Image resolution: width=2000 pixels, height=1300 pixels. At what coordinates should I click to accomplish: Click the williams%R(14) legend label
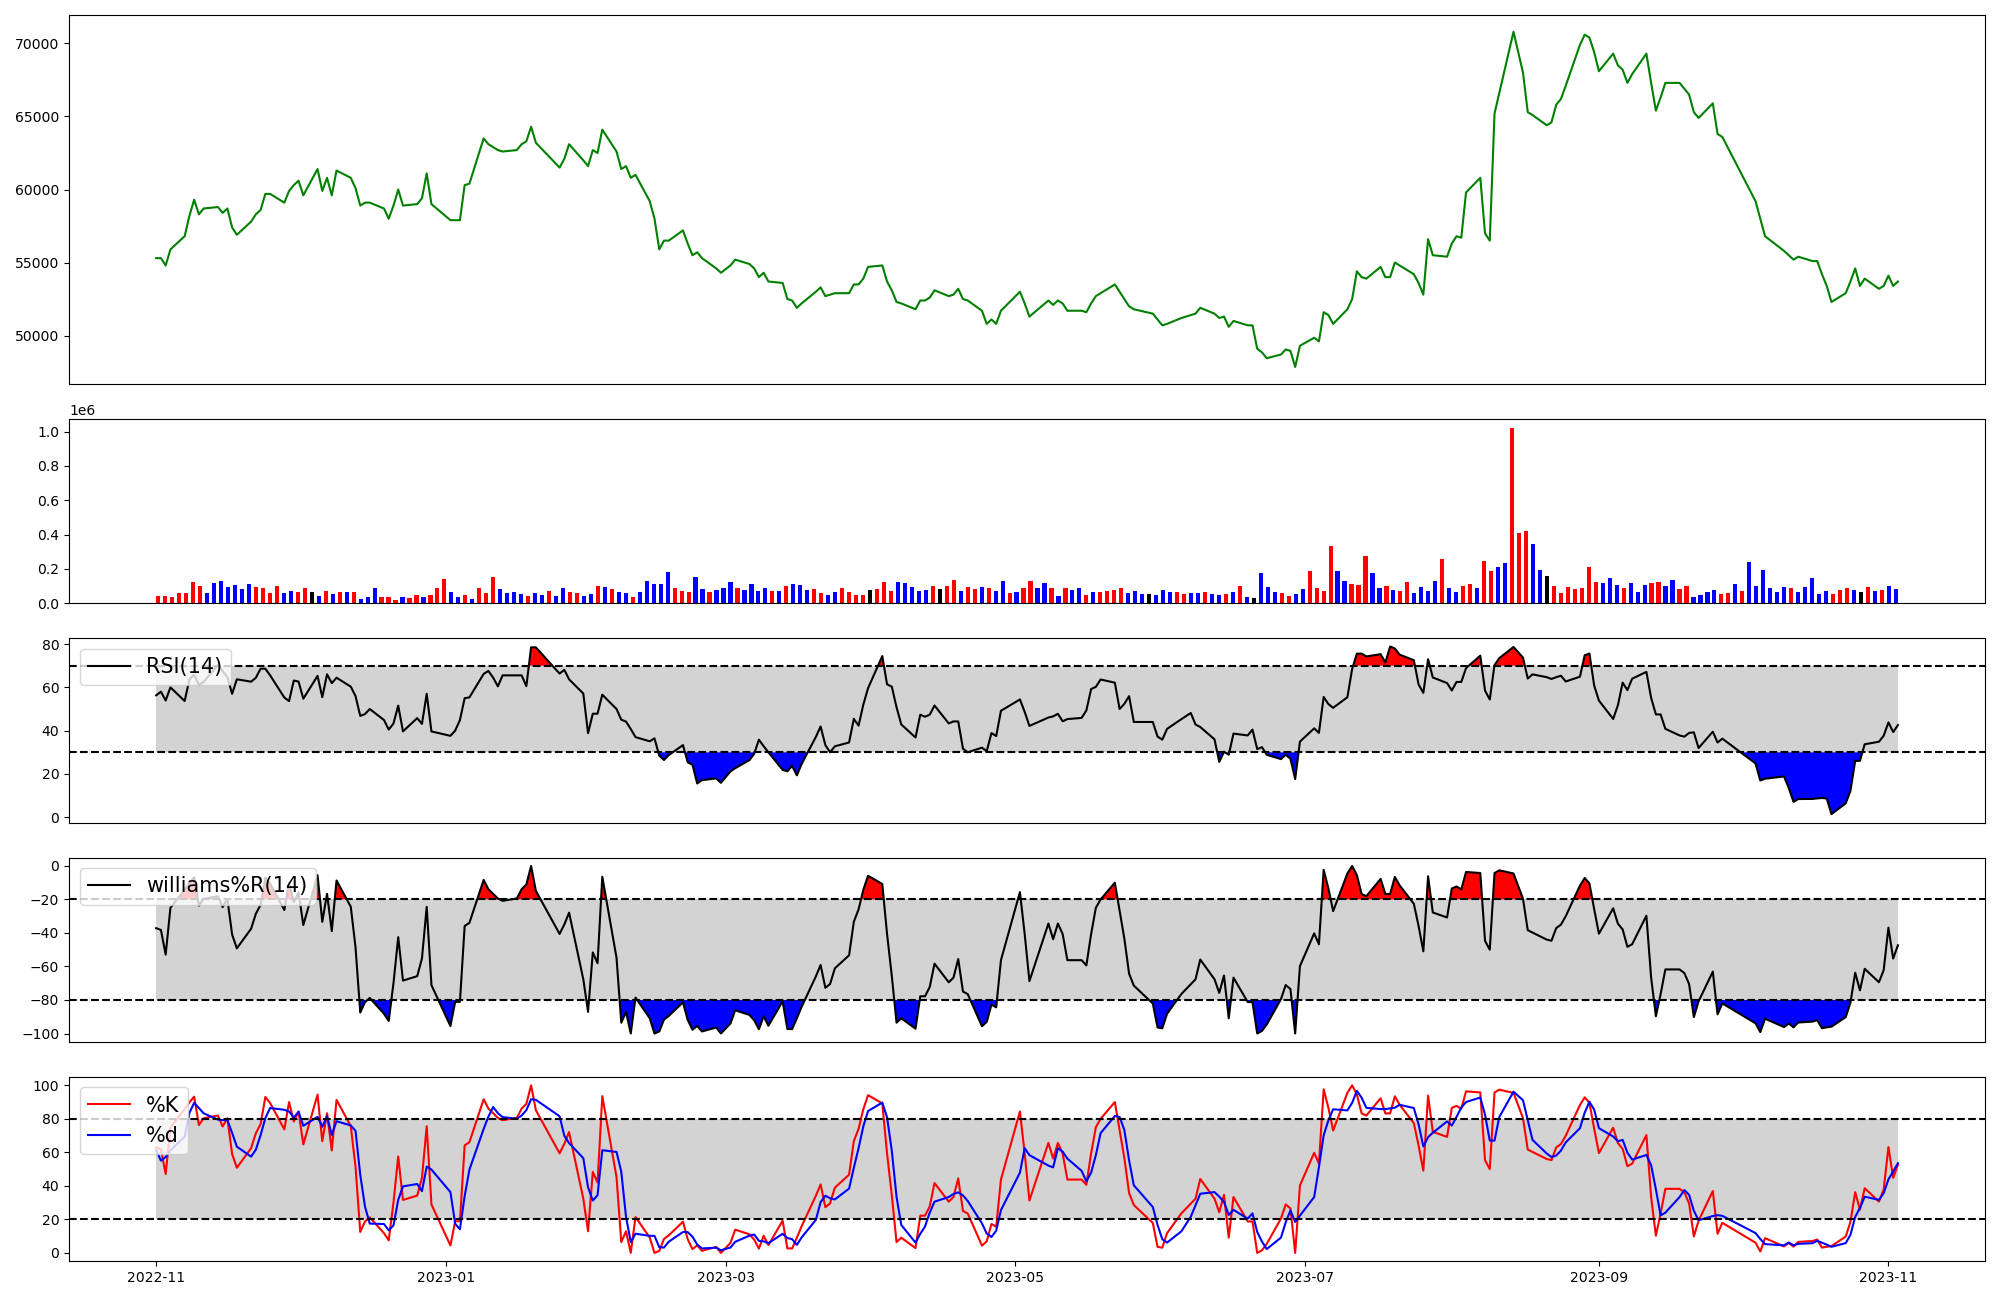226,885
